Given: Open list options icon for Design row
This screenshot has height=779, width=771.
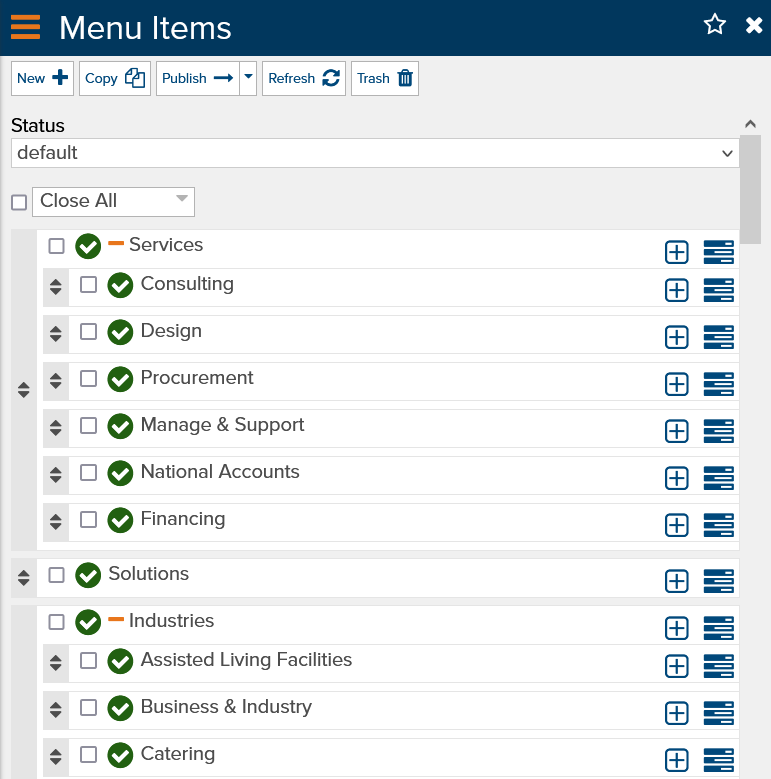Looking at the screenshot, I should (718, 337).
